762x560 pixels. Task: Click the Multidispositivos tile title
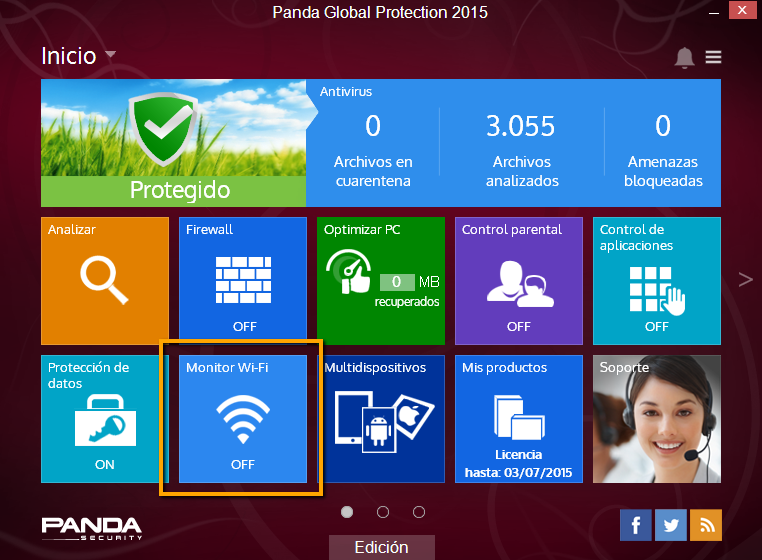[375, 368]
